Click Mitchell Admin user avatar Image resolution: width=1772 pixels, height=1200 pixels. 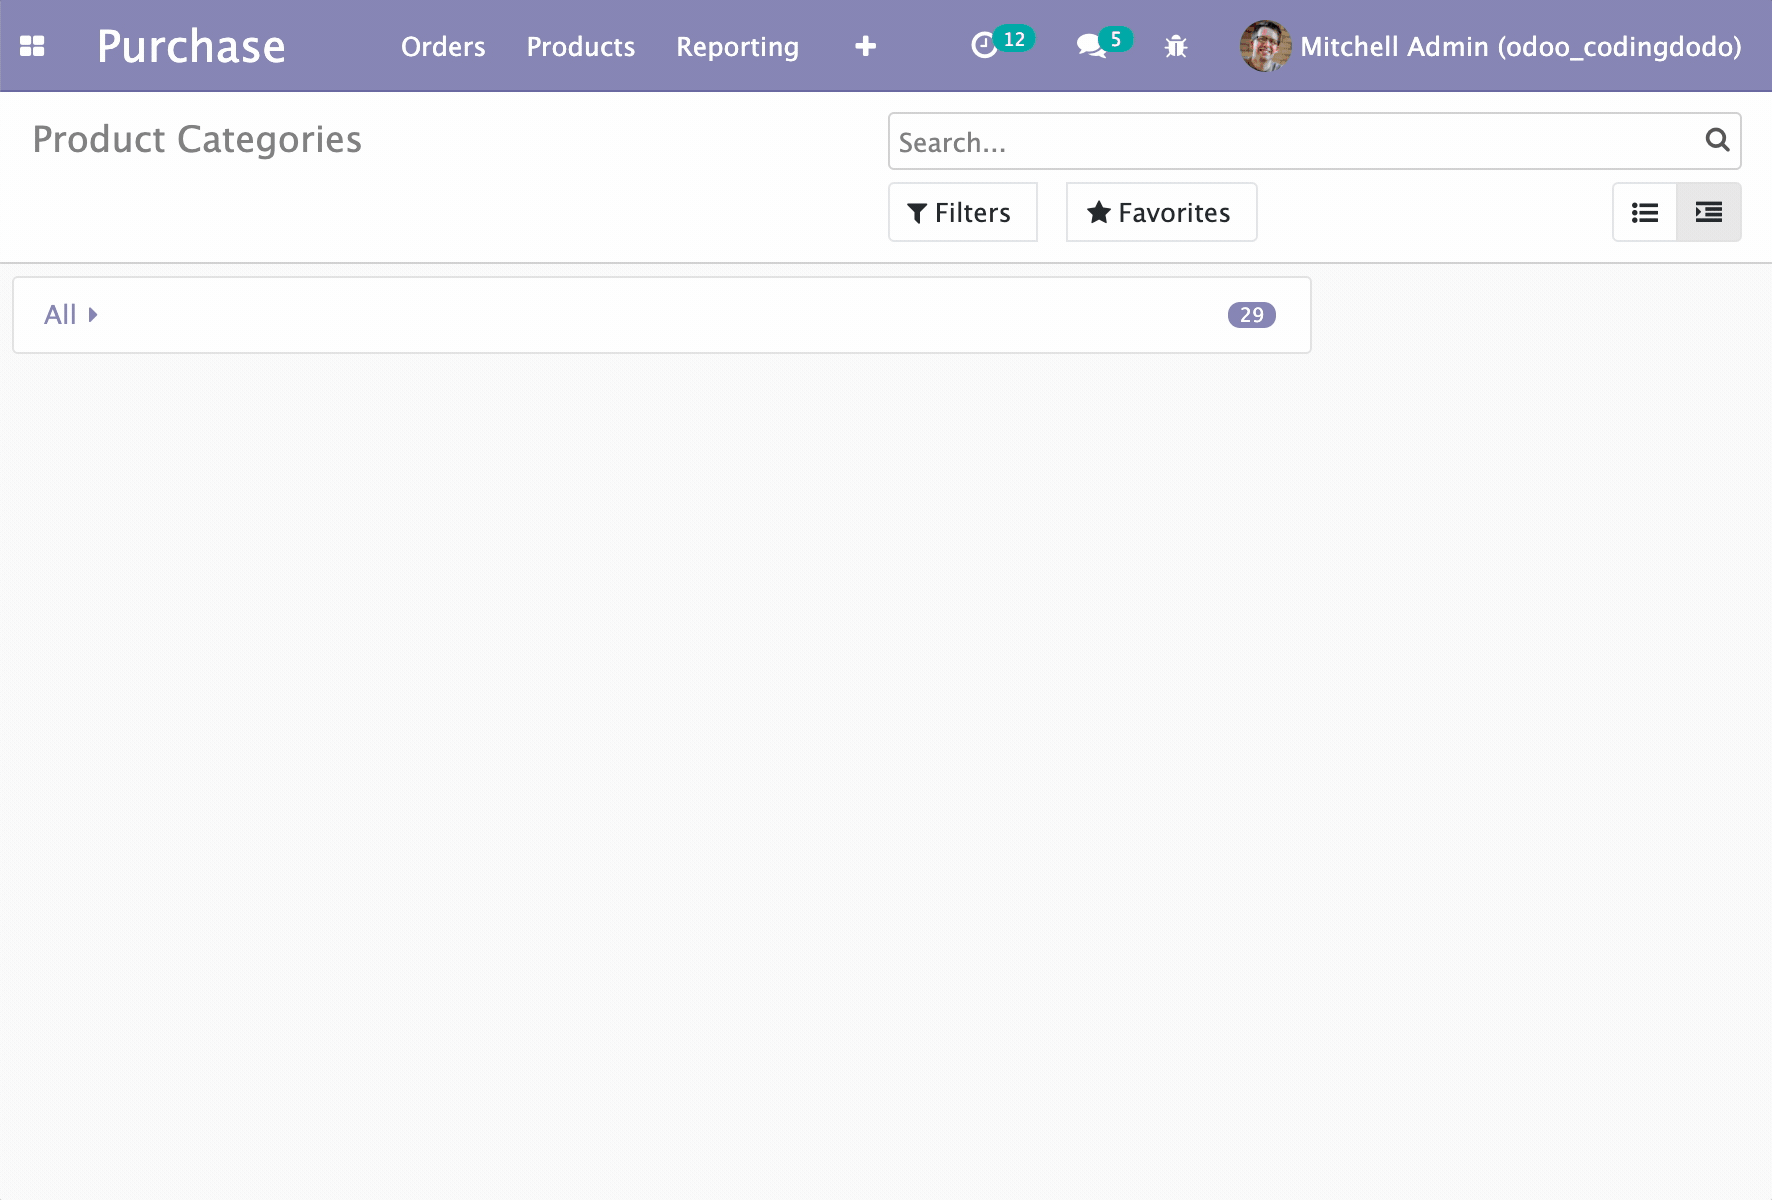[x=1266, y=46]
